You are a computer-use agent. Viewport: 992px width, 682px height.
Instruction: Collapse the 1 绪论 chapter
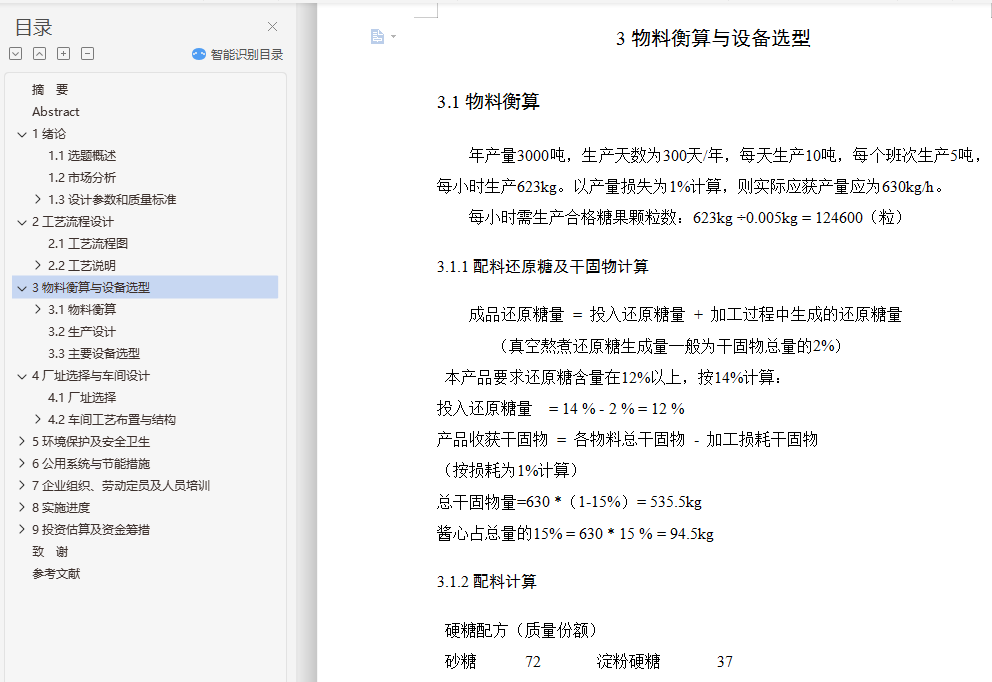pyautogui.click(x=22, y=134)
